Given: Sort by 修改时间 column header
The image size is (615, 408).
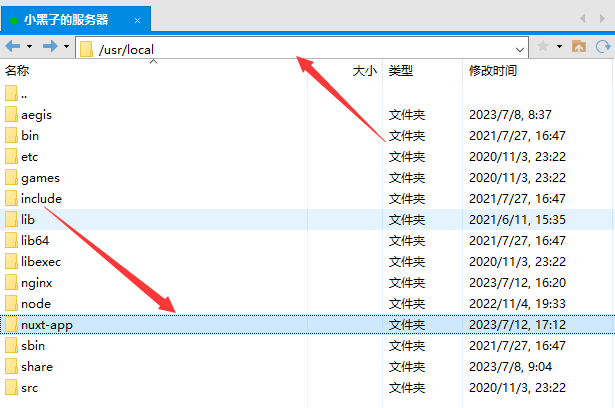Looking at the screenshot, I should [x=493, y=71].
